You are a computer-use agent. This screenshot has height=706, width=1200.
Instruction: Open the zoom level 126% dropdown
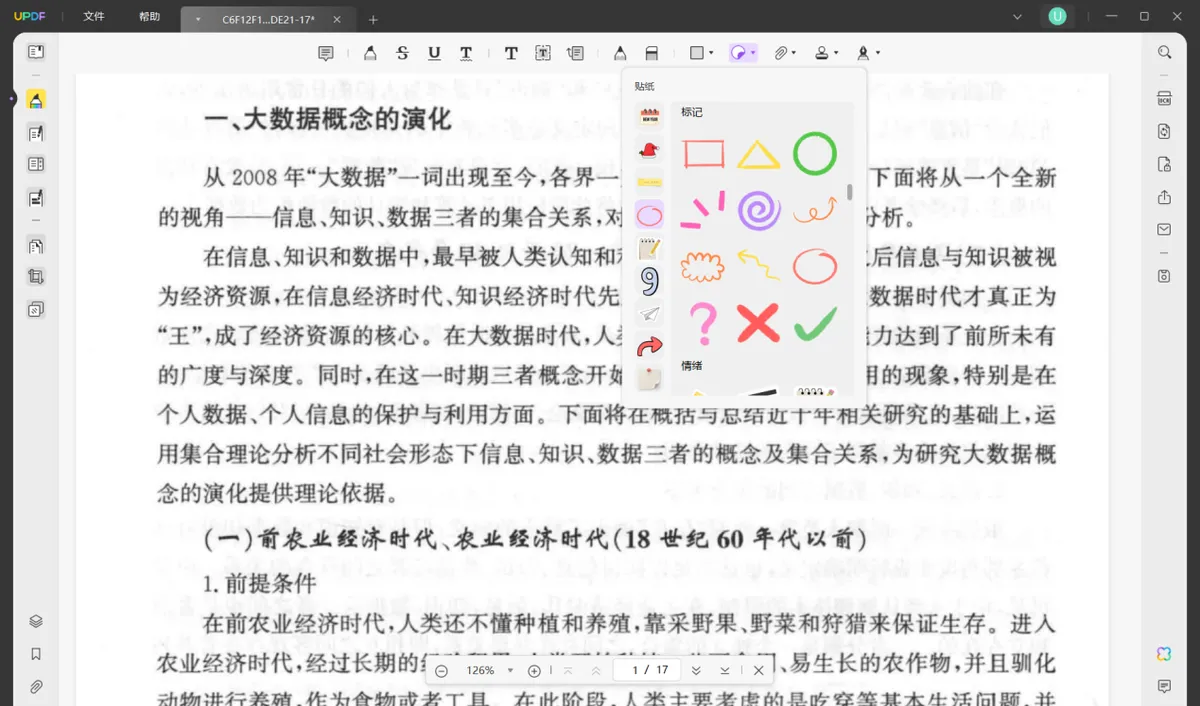(510, 670)
